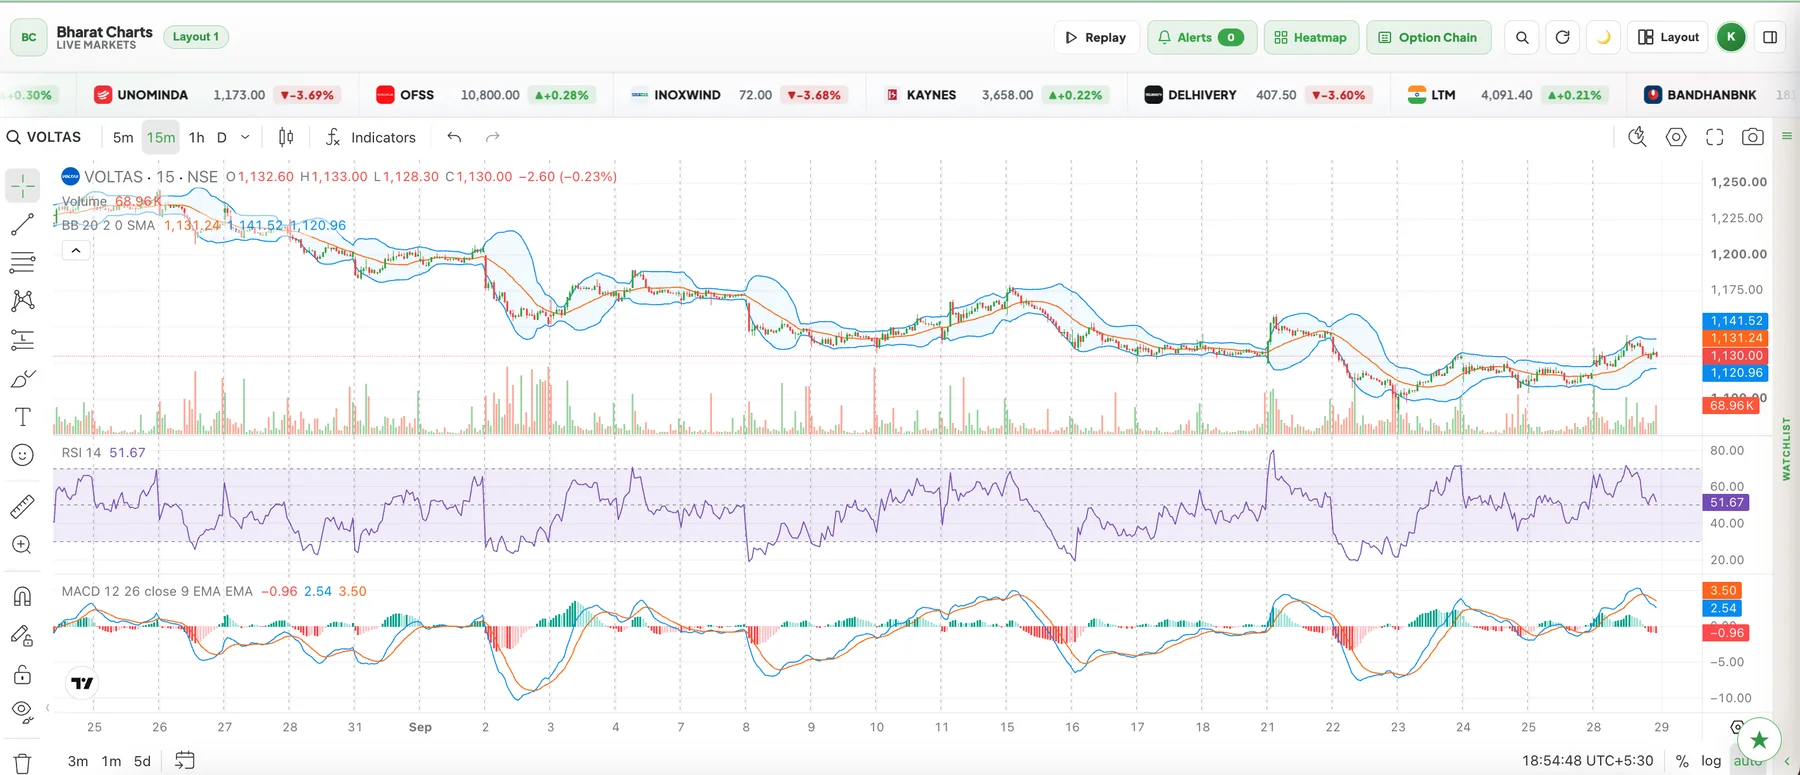Toggle the right sidebar panel icon
The image size is (1800, 775).
pyautogui.click(x=1770, y=37)
